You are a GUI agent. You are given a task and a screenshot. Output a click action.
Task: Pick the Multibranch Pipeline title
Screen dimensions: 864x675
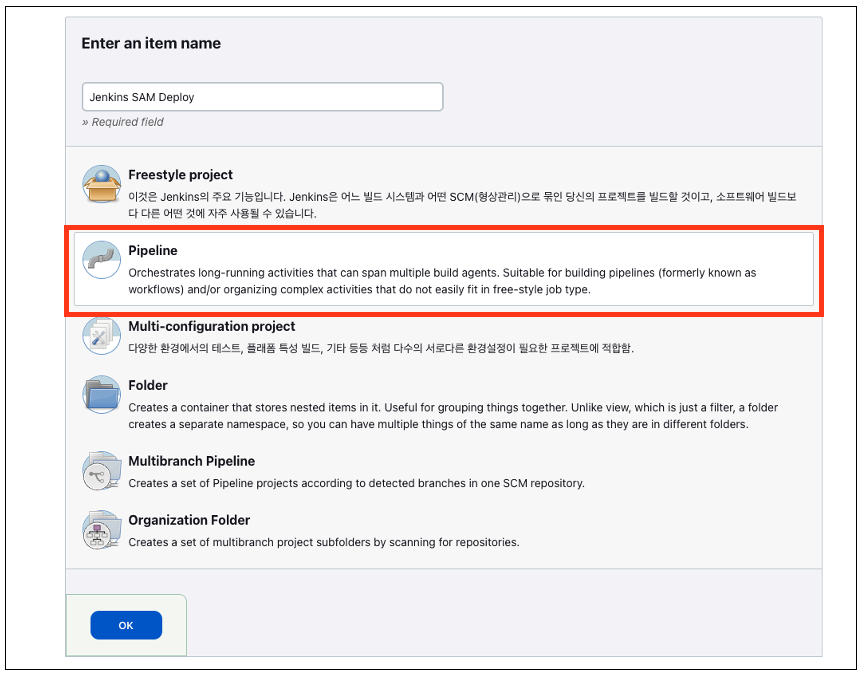click(191, 461)
